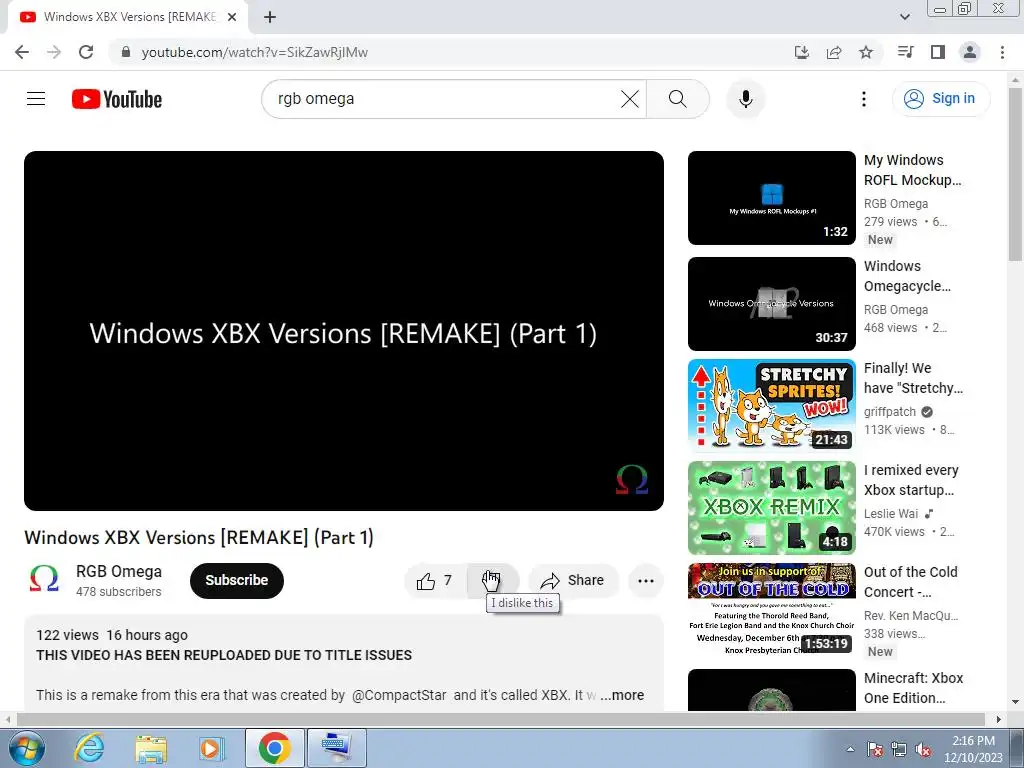Screen dimensions: 1024x768
Task: Open media controls icon in toolbar
Action: point(905,52)
